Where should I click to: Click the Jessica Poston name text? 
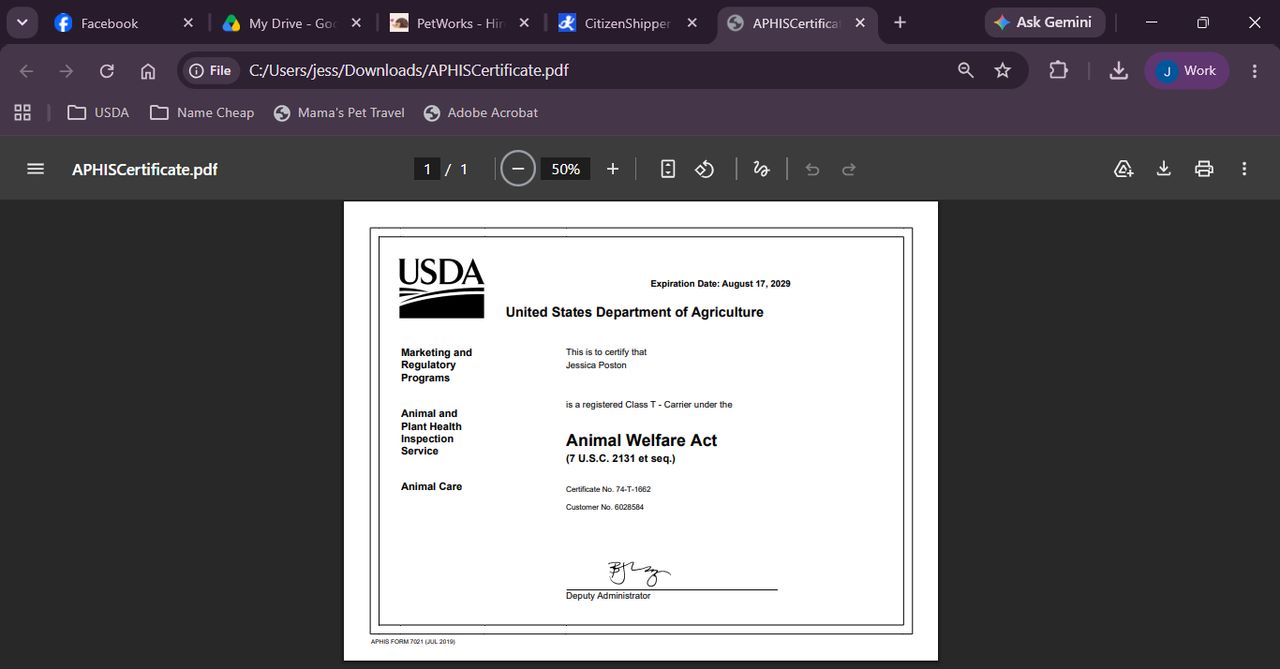coord(596,365)
